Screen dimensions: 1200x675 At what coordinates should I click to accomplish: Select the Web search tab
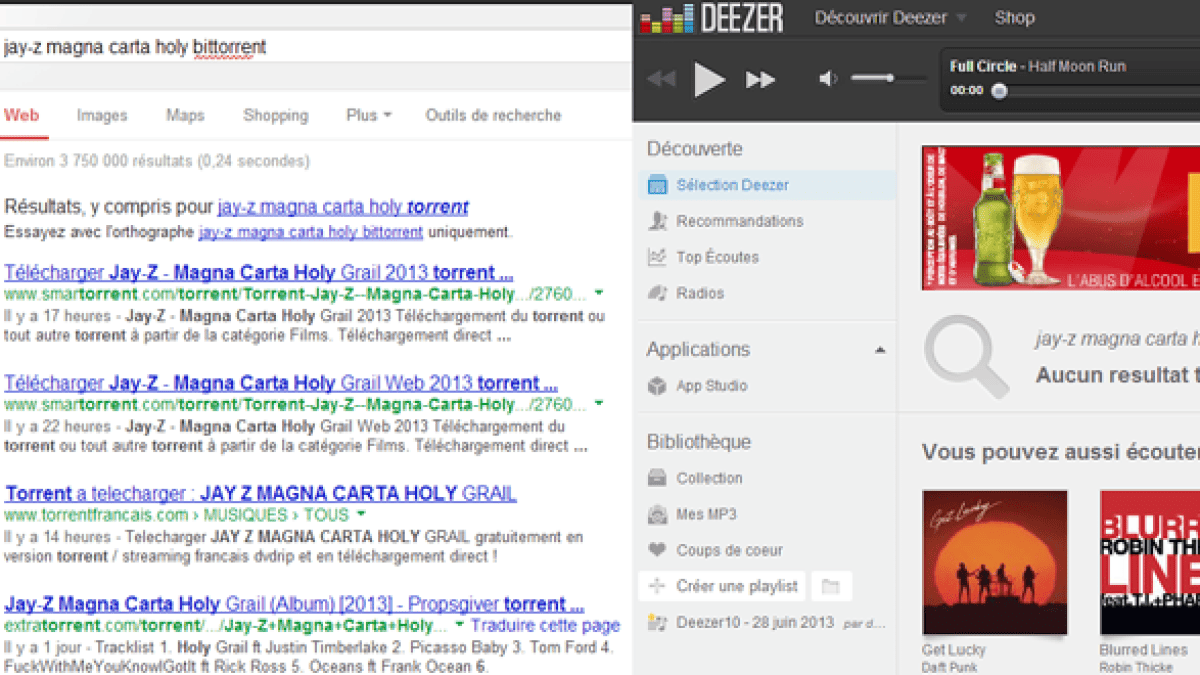[x=21, y=115]
